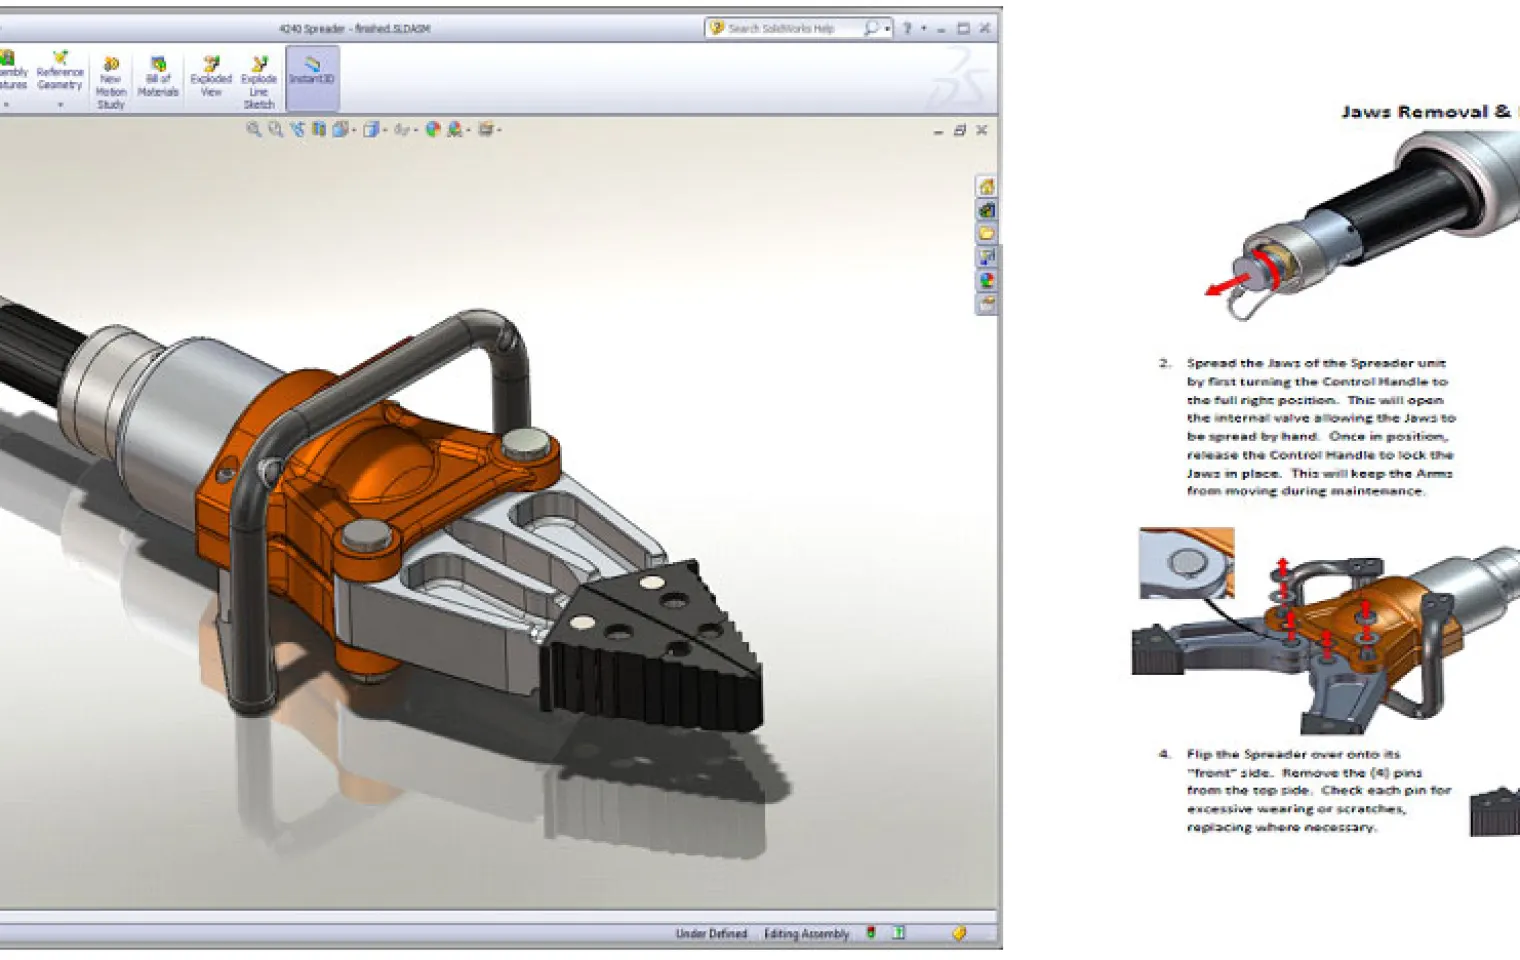Click the search magnifier in the help box
Image resolution: width=1520 pixels, height=960 pixels.
click(871, 28)
